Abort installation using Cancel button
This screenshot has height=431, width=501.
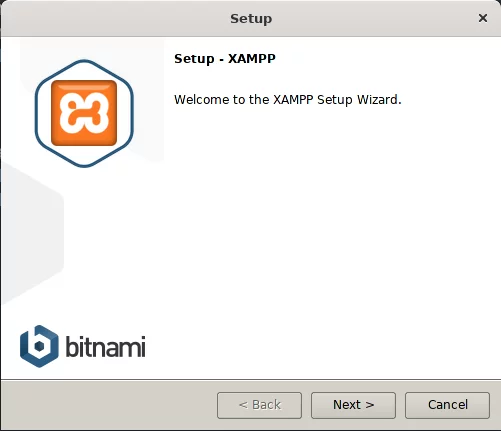point(447,405)
